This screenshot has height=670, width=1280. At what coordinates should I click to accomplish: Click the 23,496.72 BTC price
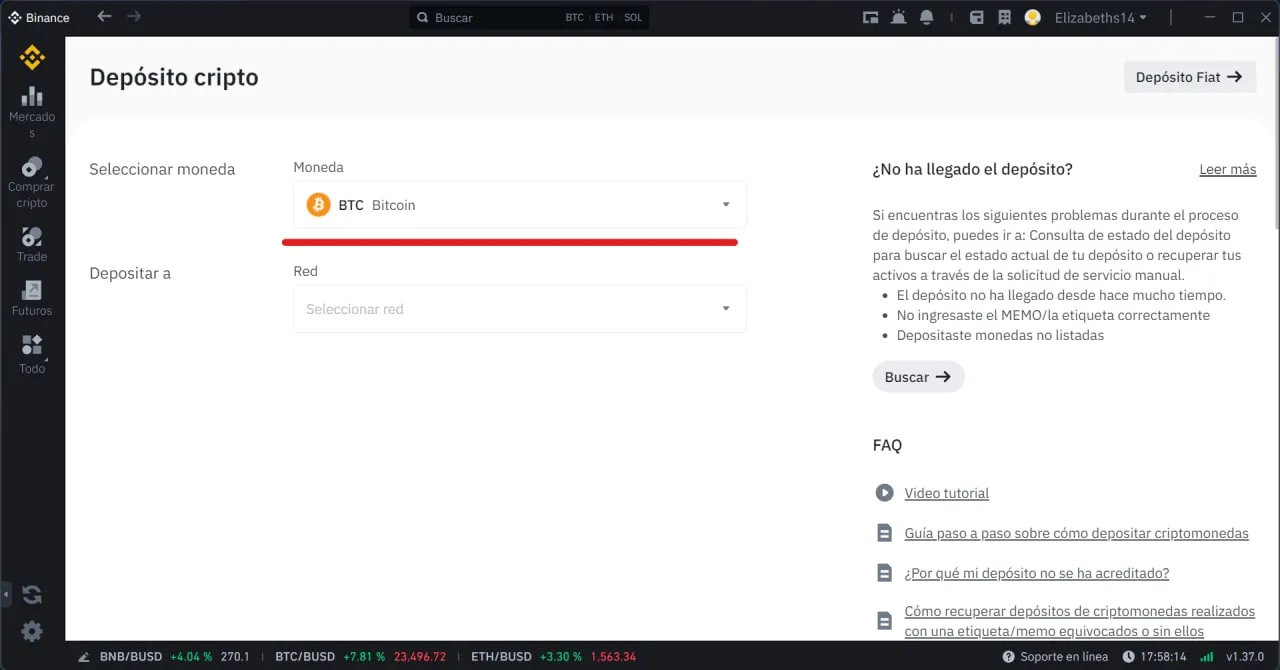(x=420, y=657)
